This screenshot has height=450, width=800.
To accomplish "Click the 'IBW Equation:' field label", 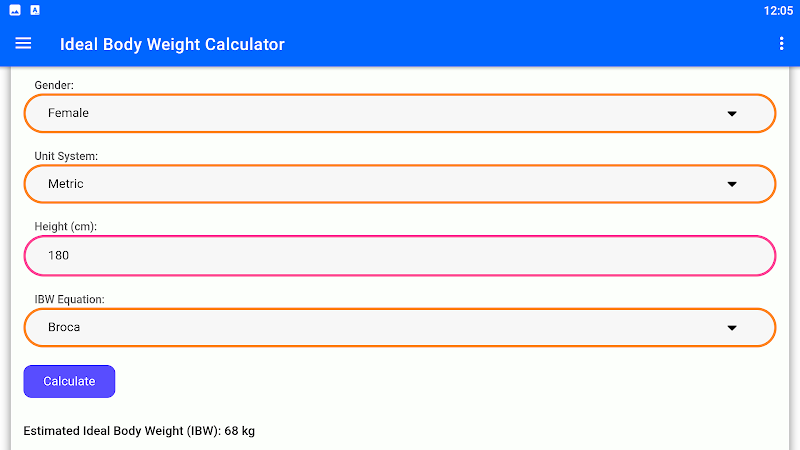I will 69,299.
